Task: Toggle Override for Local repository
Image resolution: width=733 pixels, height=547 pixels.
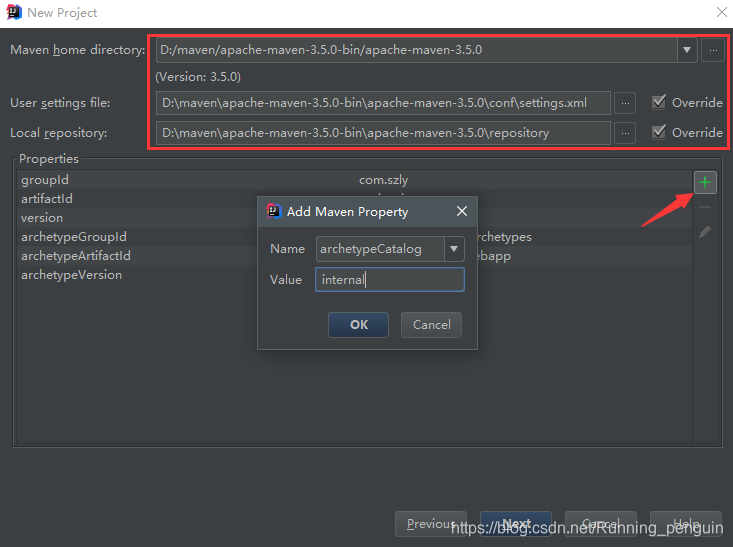Action: pyautogui.click(x=659, y=132)
